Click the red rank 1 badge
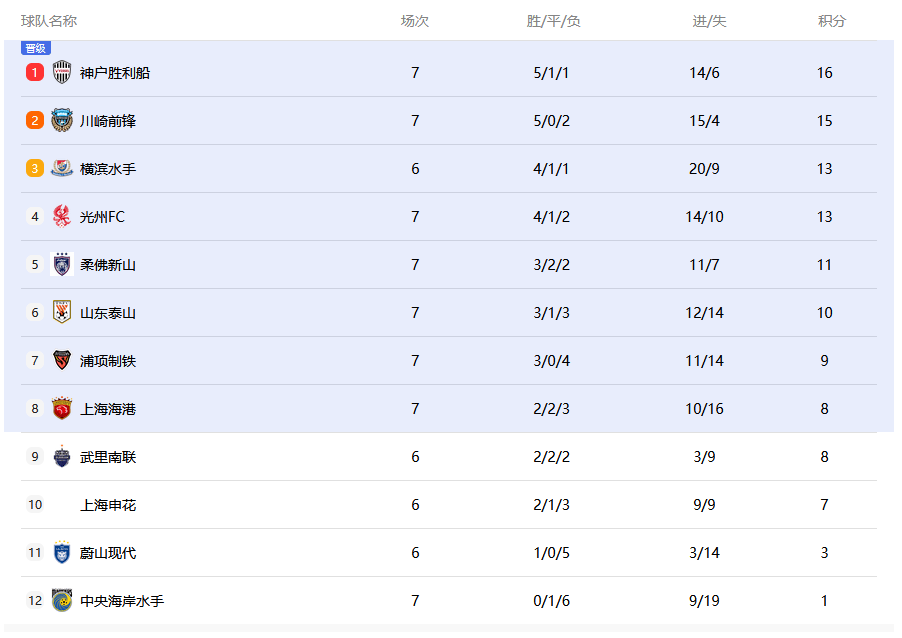This screenshot has height=638, width=902. click(35, 72)
